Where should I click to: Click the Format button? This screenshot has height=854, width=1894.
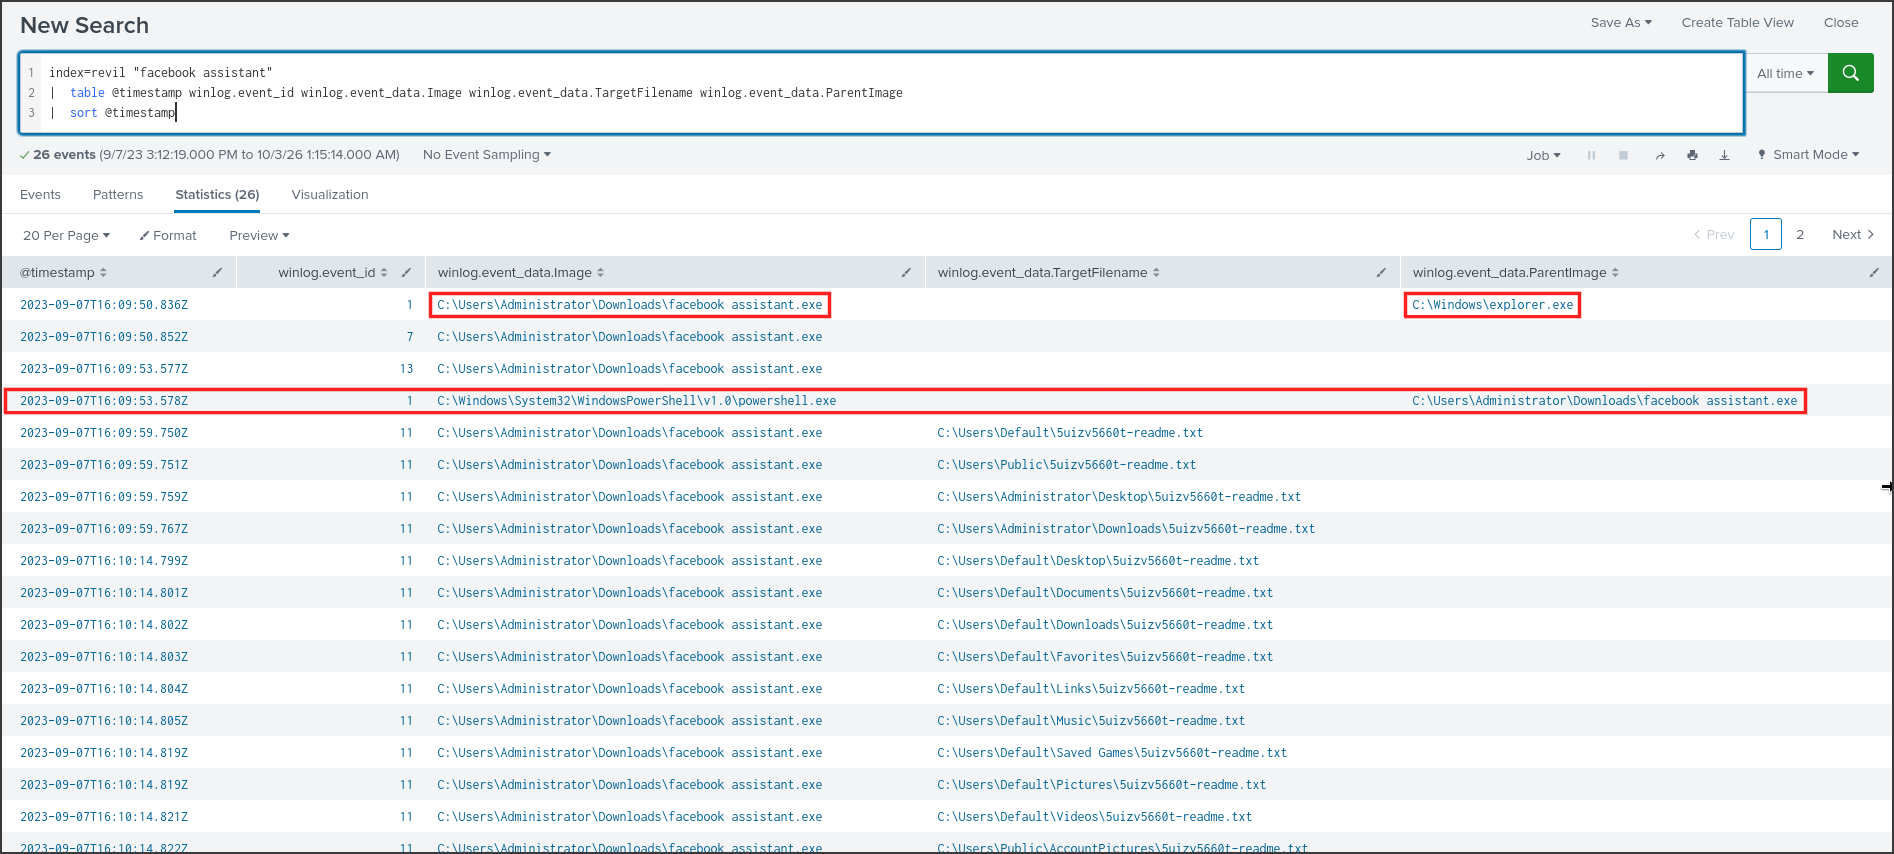pos(168,235)
